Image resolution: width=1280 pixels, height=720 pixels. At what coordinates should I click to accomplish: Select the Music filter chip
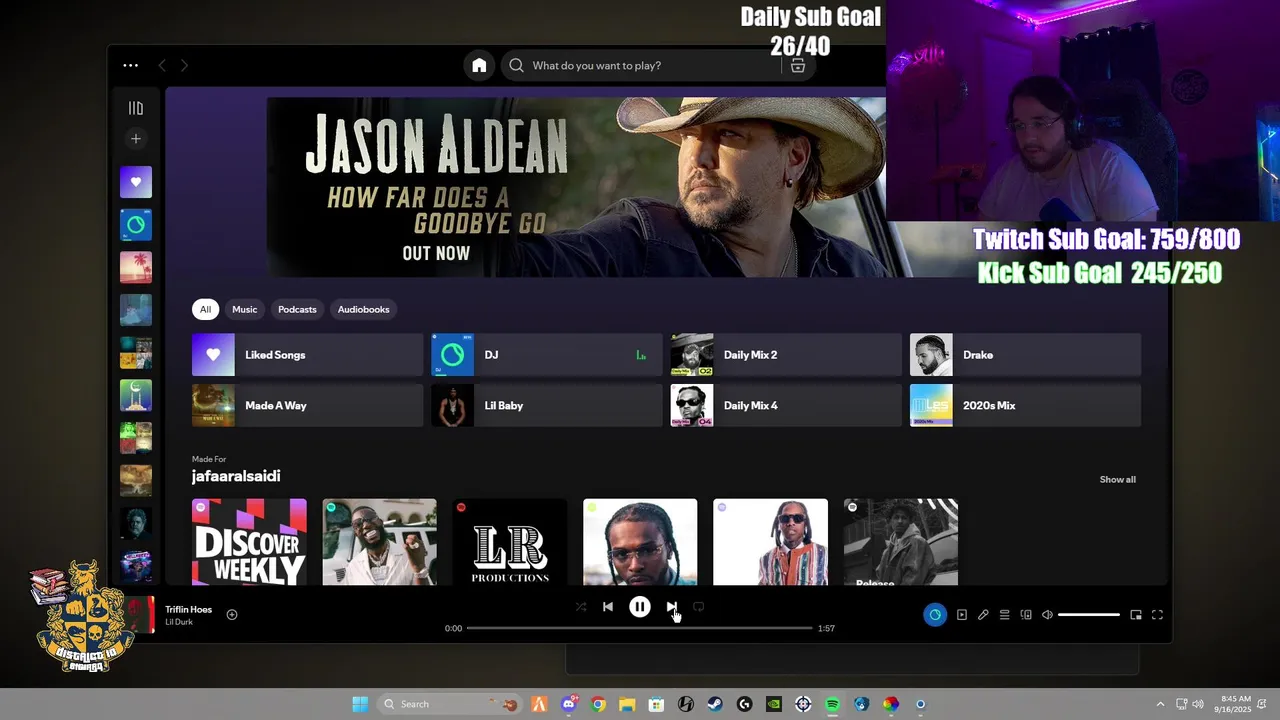[245, 309]
